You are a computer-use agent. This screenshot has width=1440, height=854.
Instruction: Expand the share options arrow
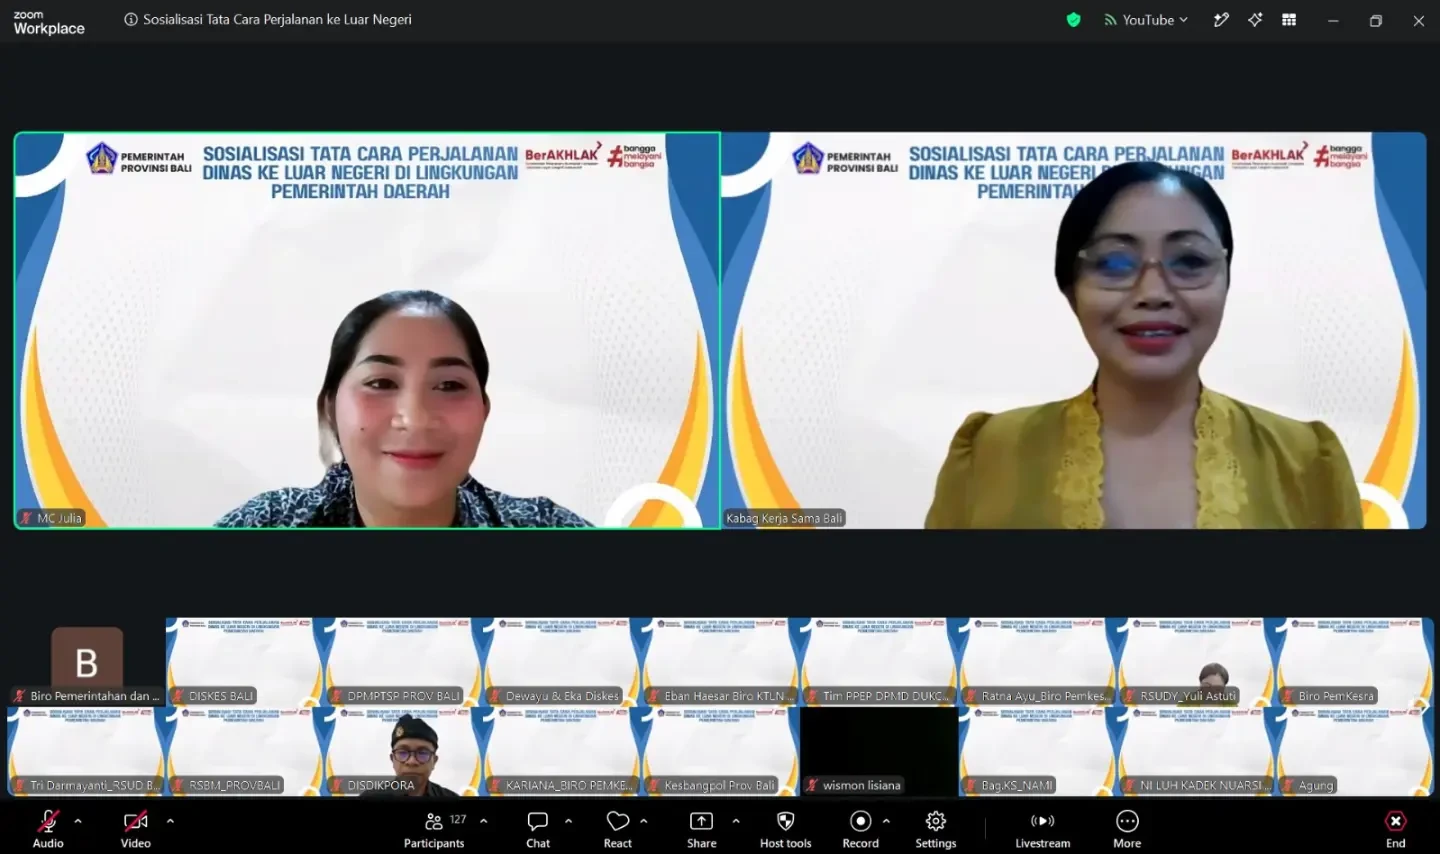click(736, 821)
